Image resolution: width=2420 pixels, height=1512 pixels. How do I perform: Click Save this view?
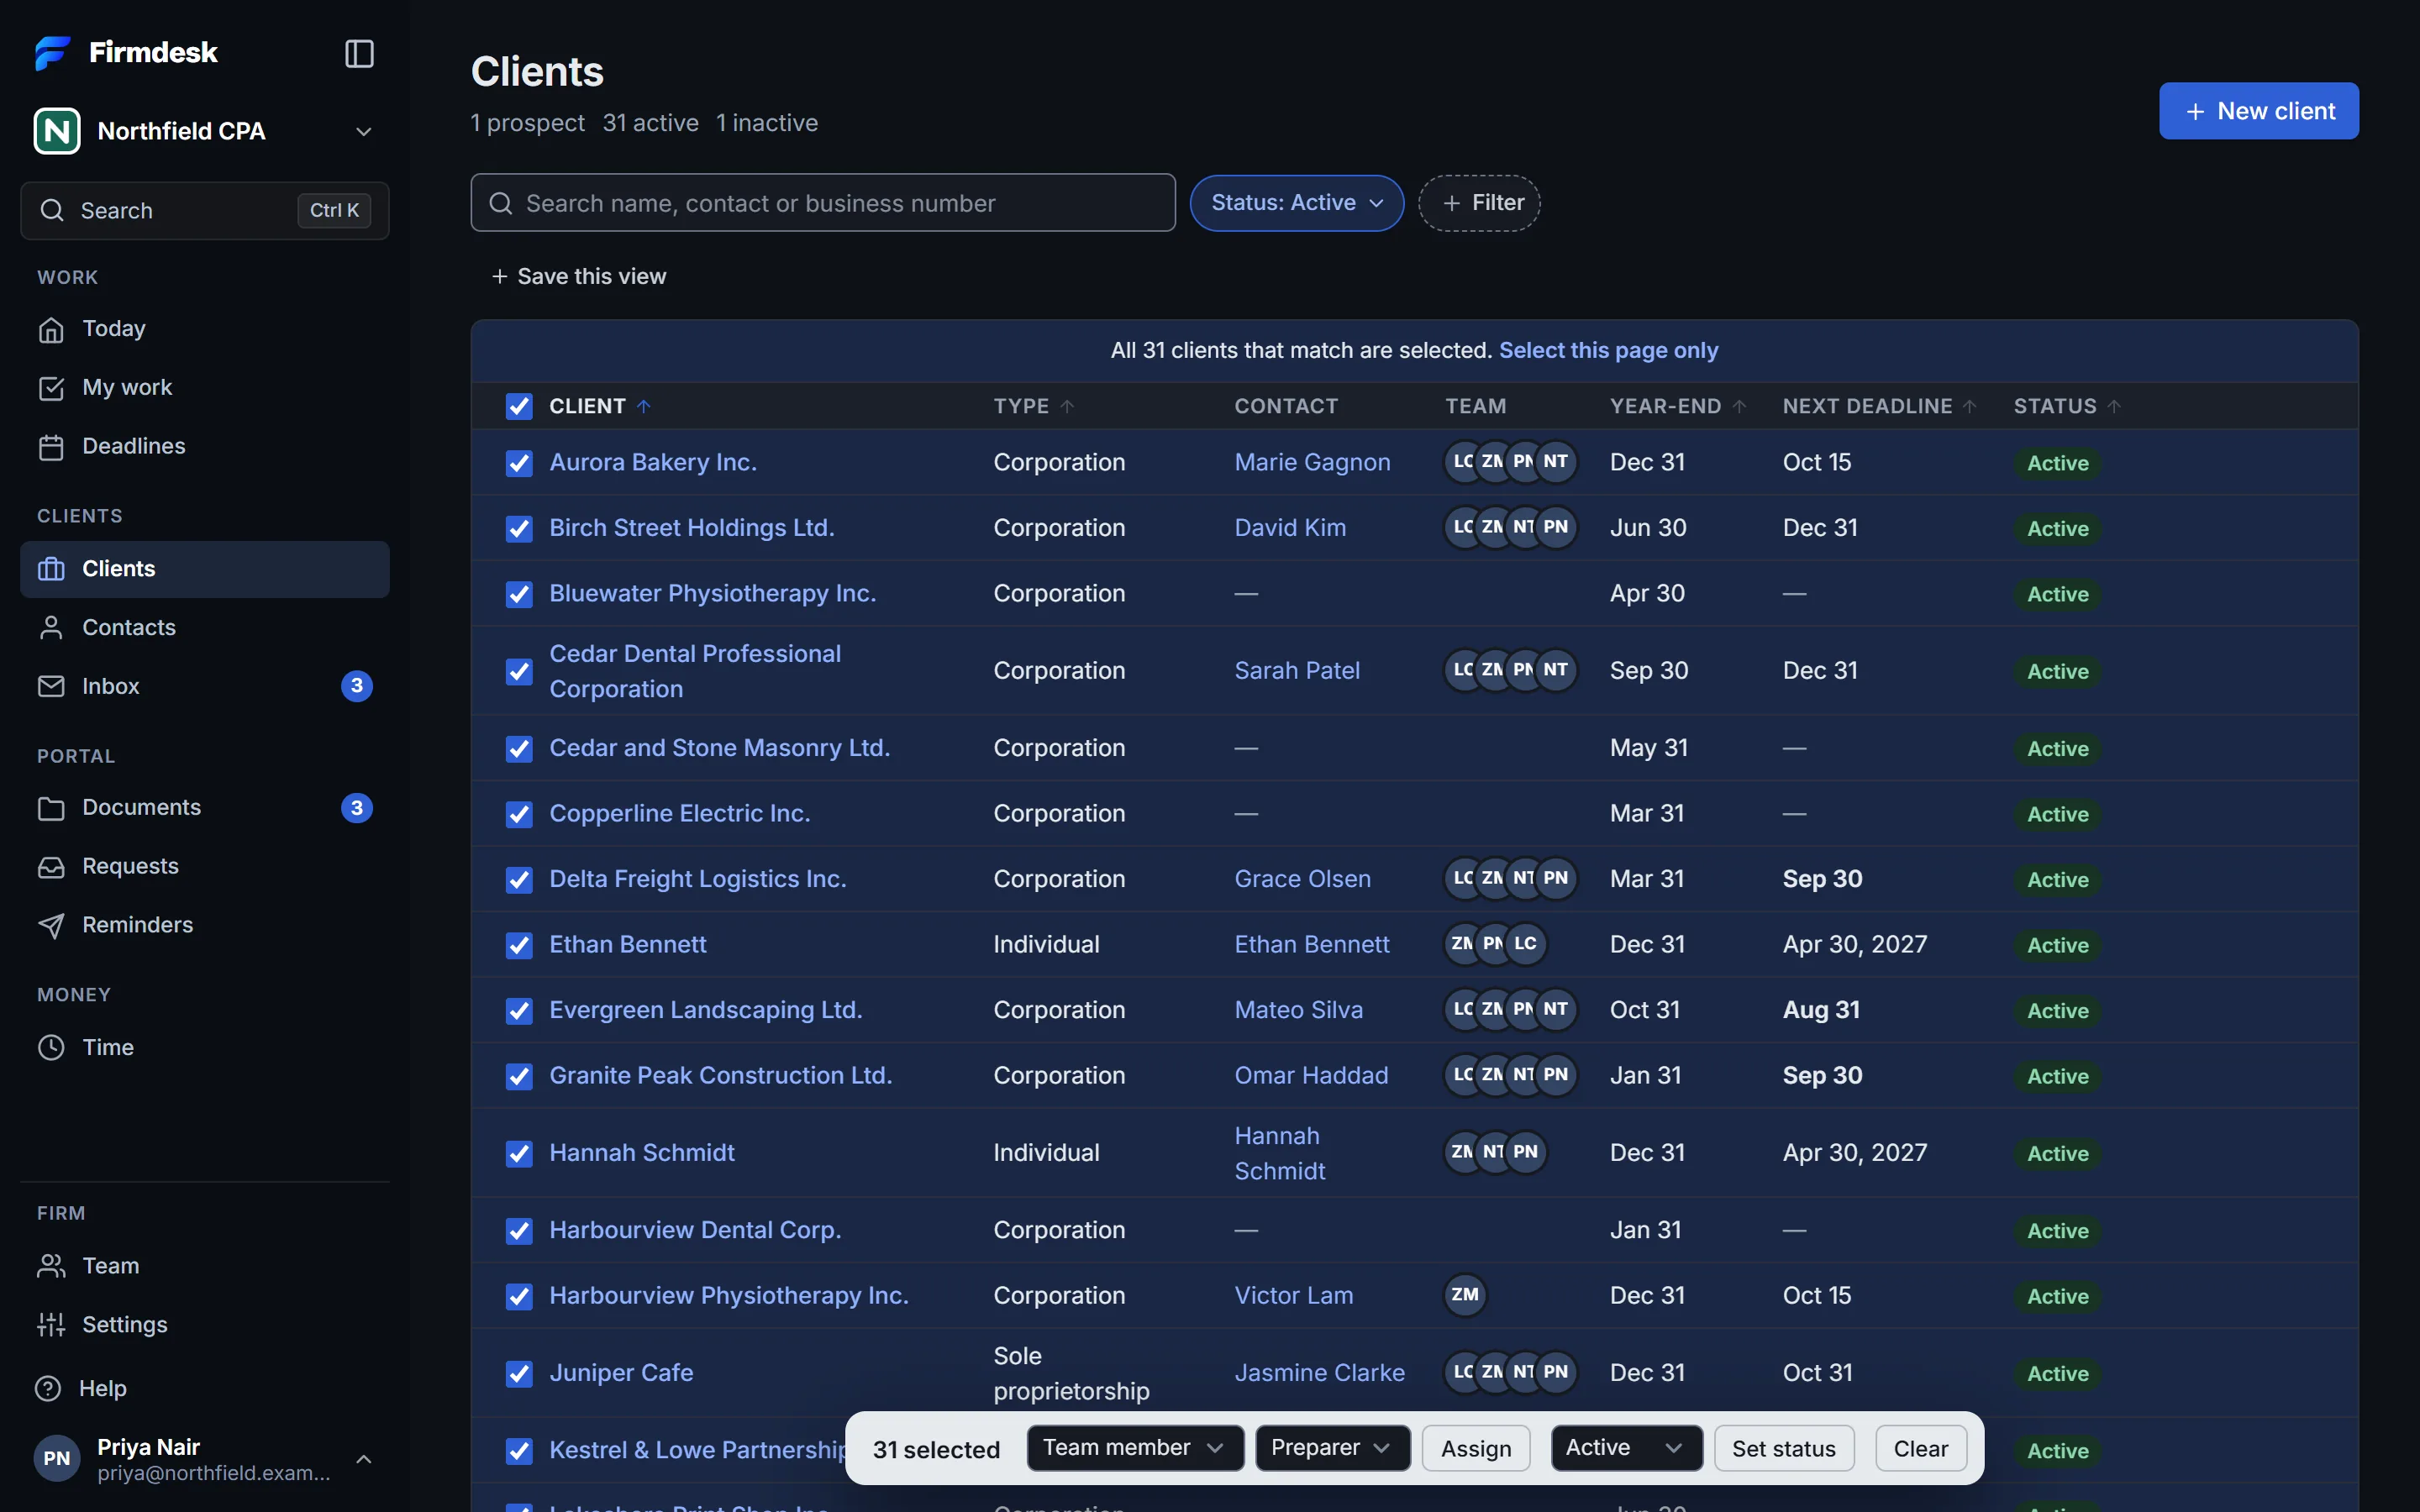pos(579,276)
